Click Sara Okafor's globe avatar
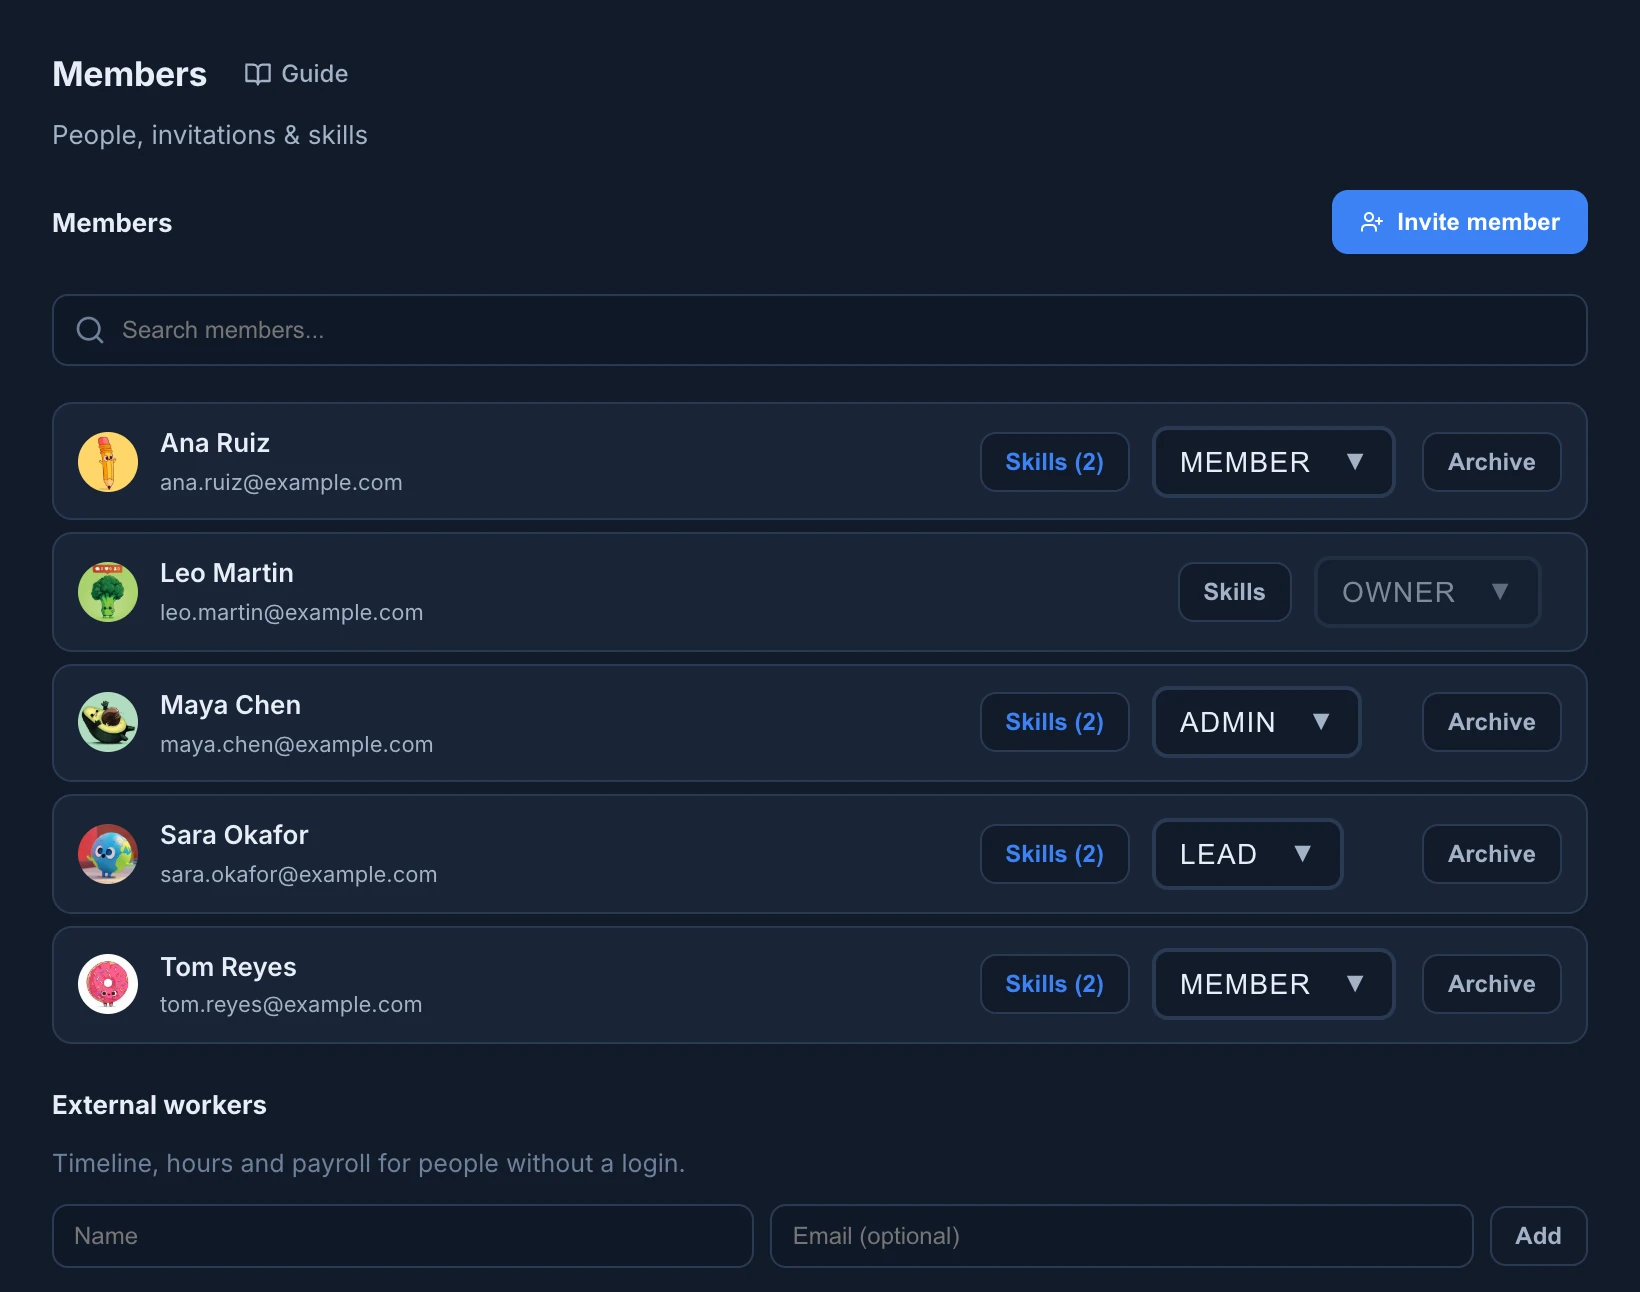 point(108,854)
